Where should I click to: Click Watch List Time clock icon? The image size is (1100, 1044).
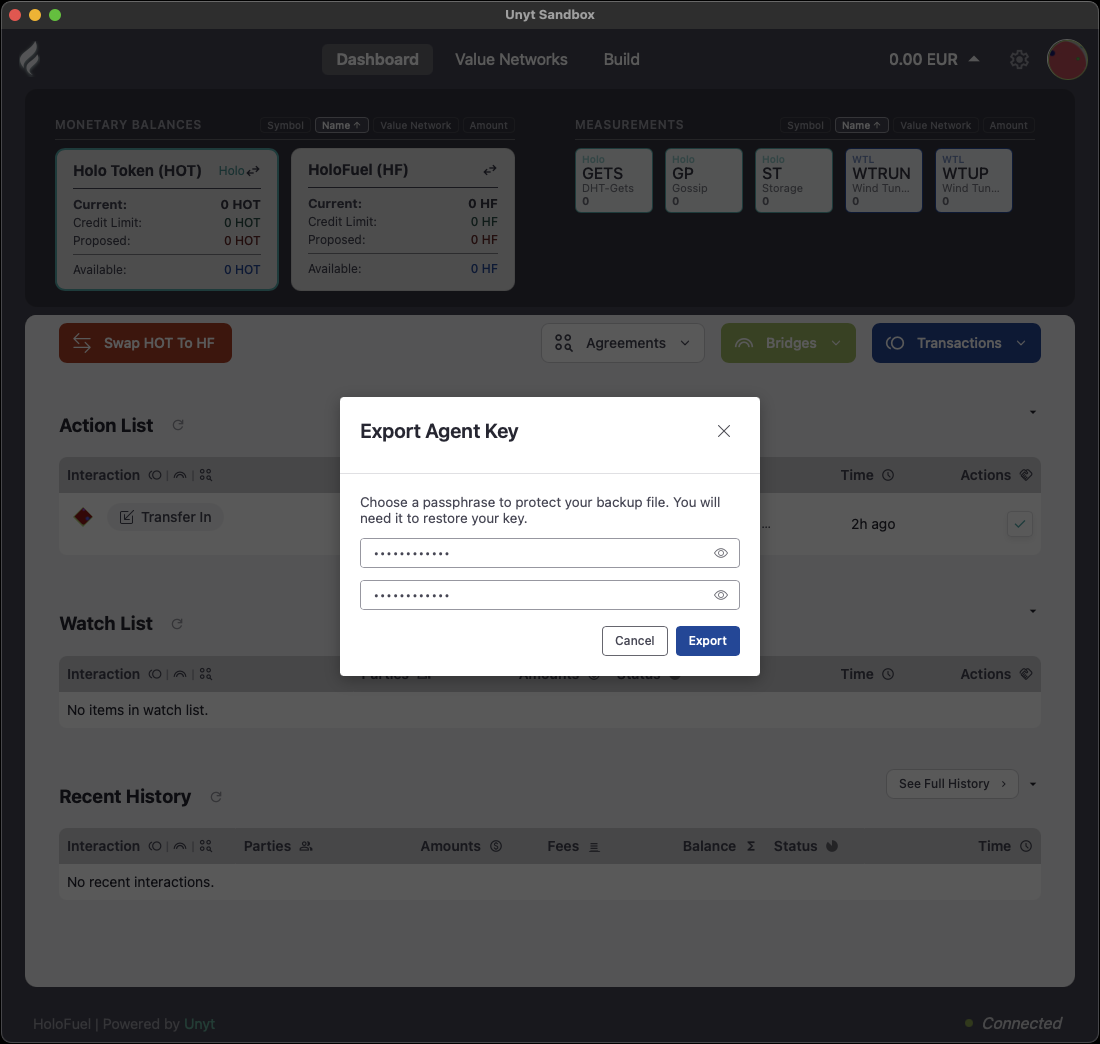888,674
